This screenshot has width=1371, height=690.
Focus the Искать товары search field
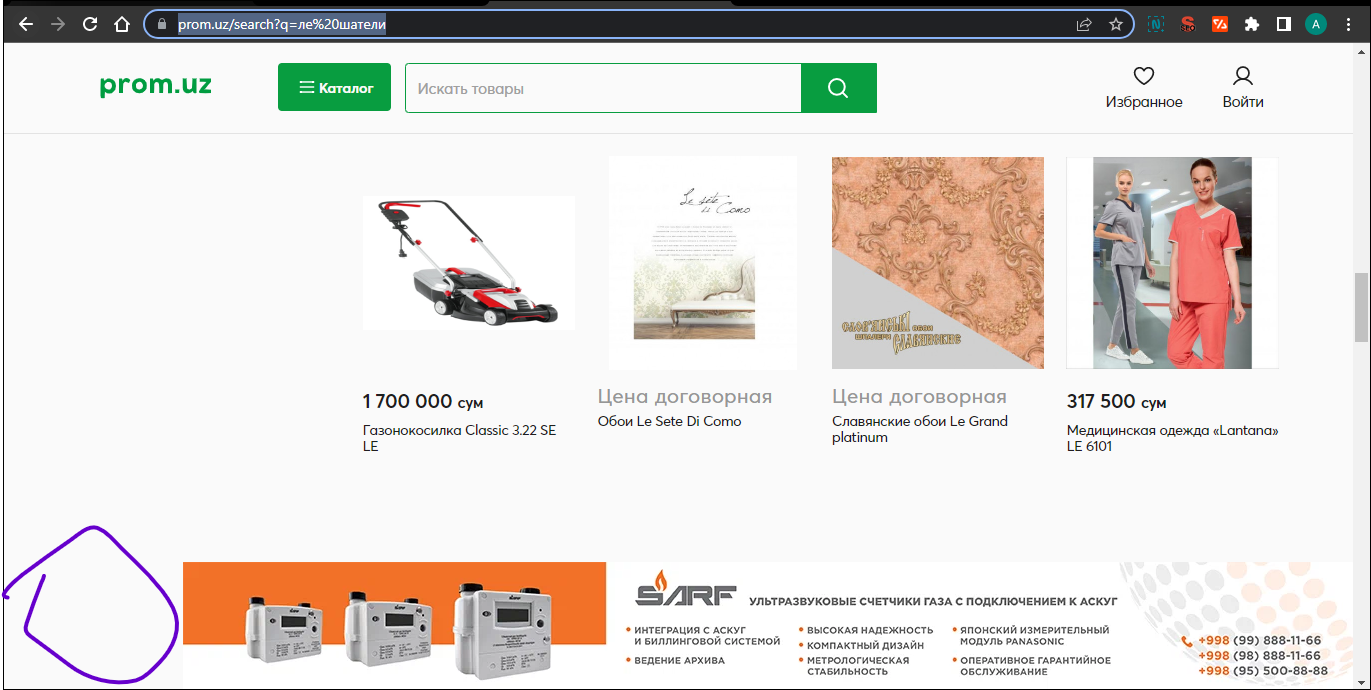603,88
